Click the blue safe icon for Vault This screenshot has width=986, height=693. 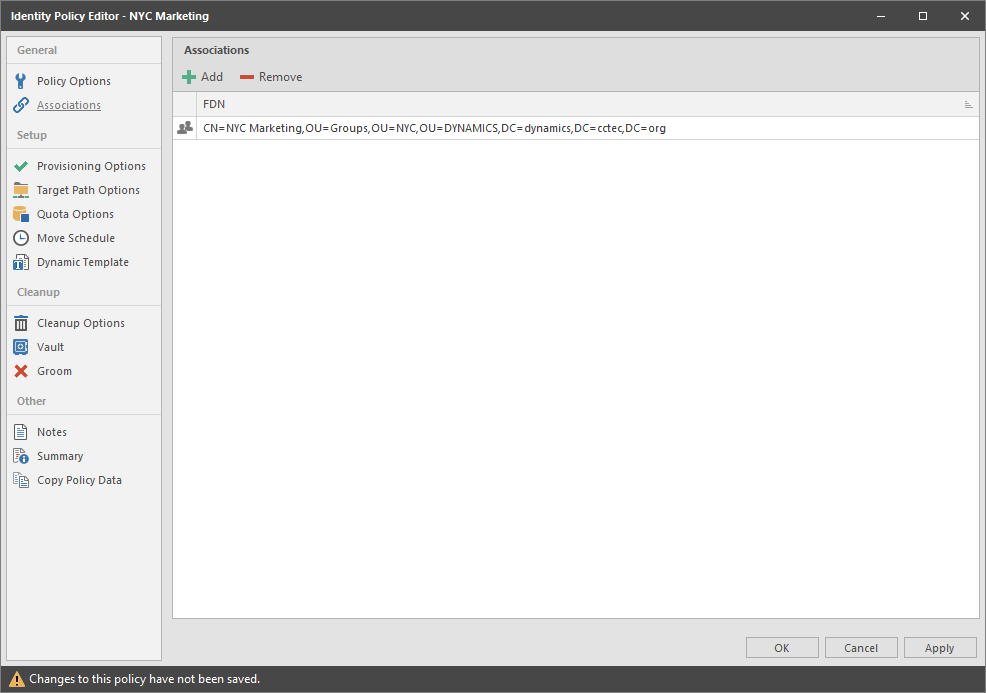21,347
